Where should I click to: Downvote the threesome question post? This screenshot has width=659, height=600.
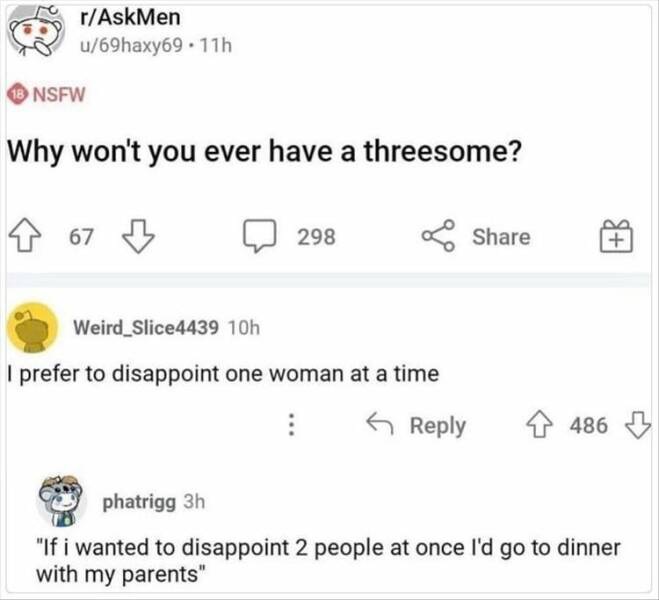pos(138,236)
